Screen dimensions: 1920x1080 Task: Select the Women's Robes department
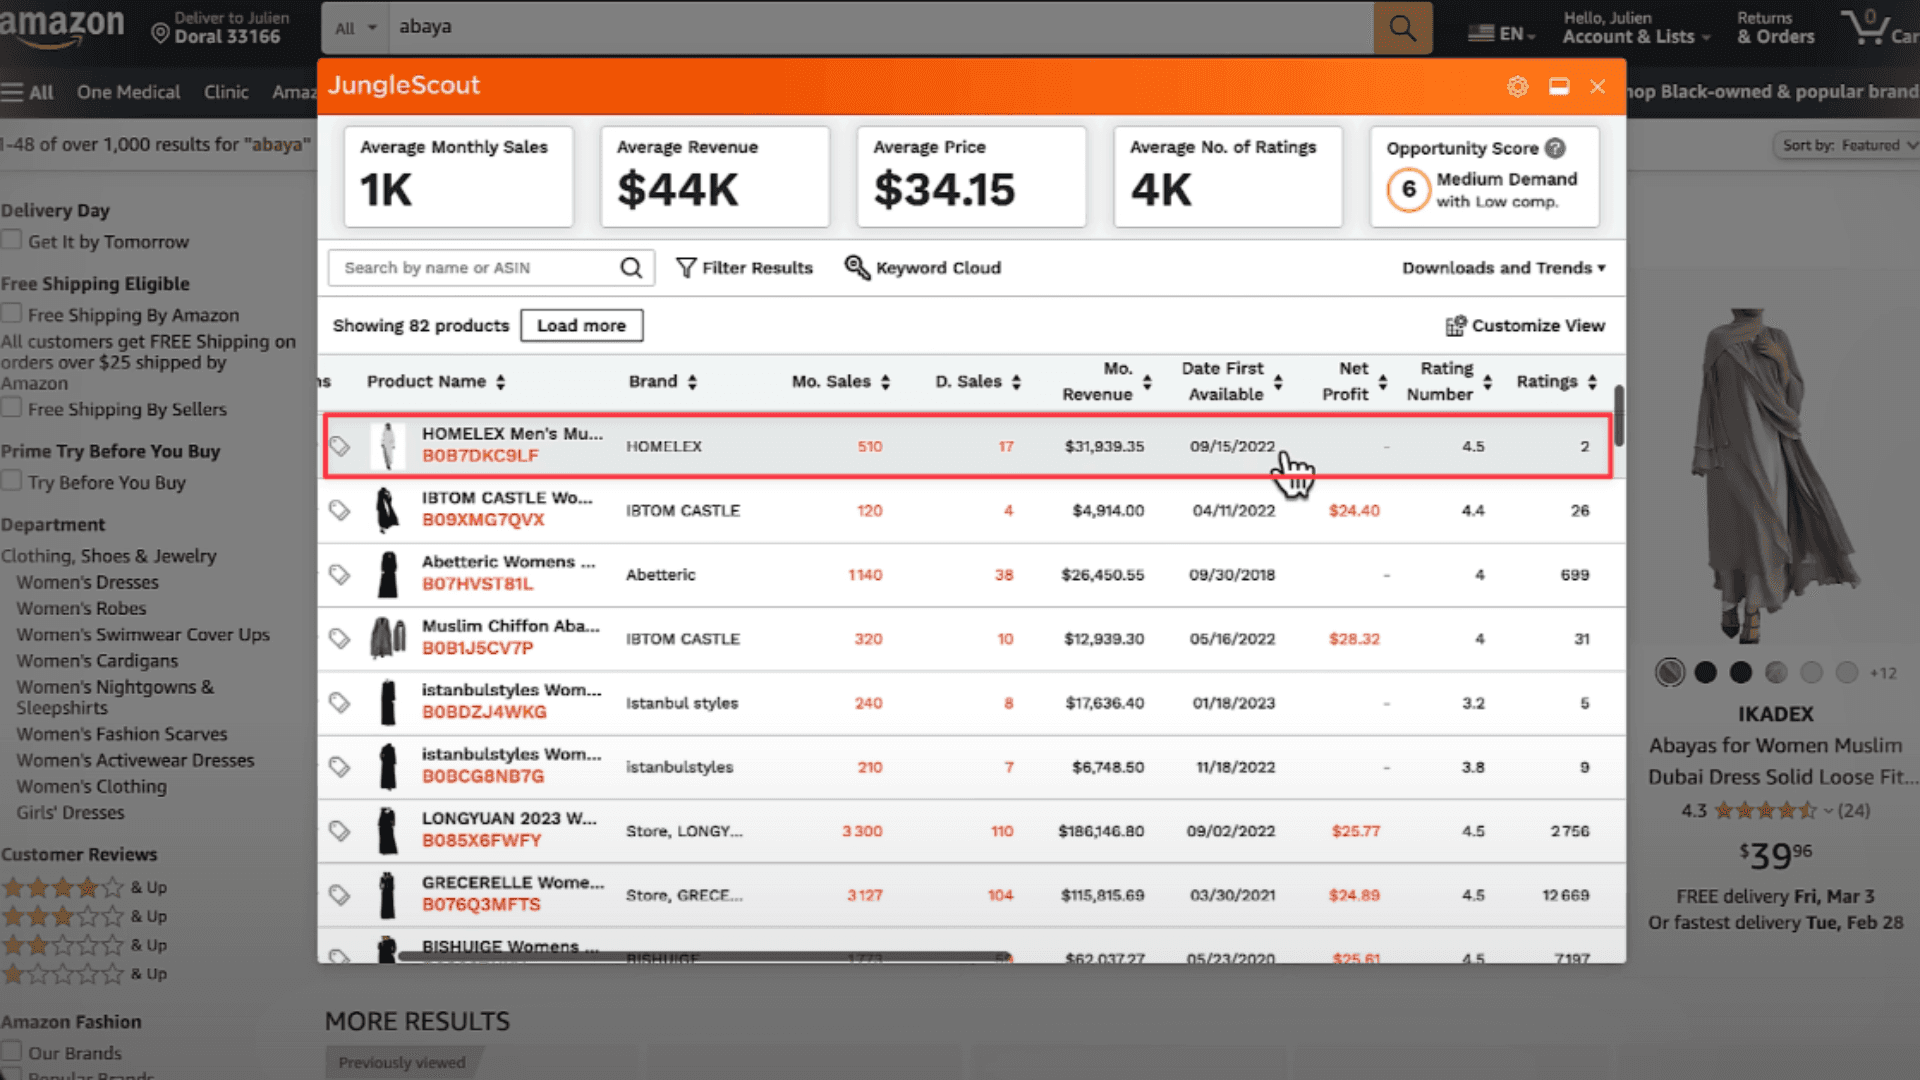(x=81, y=608)
